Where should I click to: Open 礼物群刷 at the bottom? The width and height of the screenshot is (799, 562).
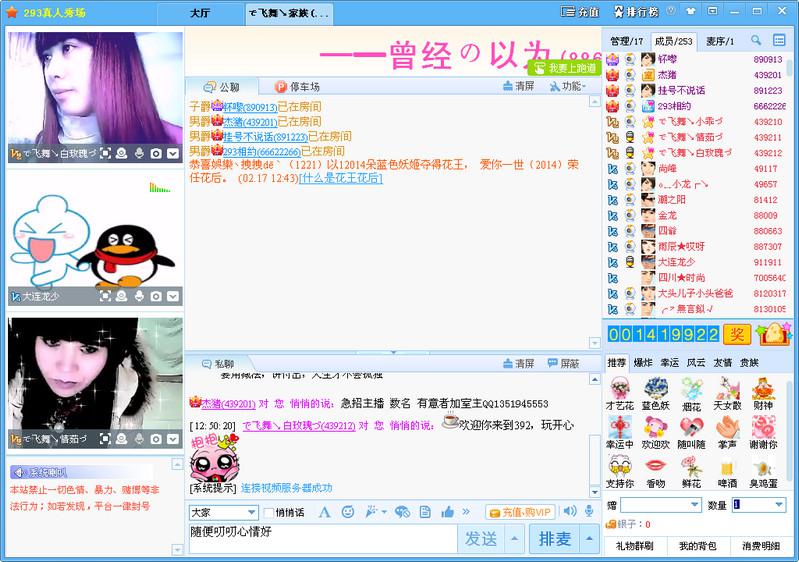coord(634,546)
